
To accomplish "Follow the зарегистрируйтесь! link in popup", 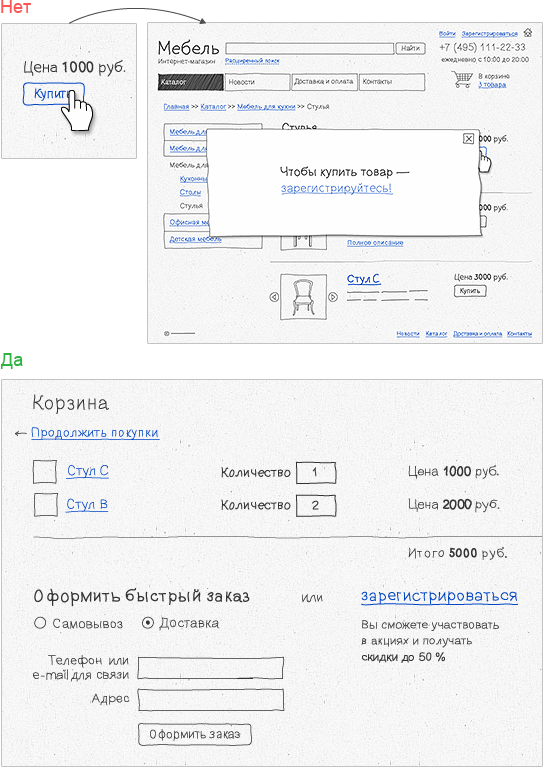I will (337, 188).
